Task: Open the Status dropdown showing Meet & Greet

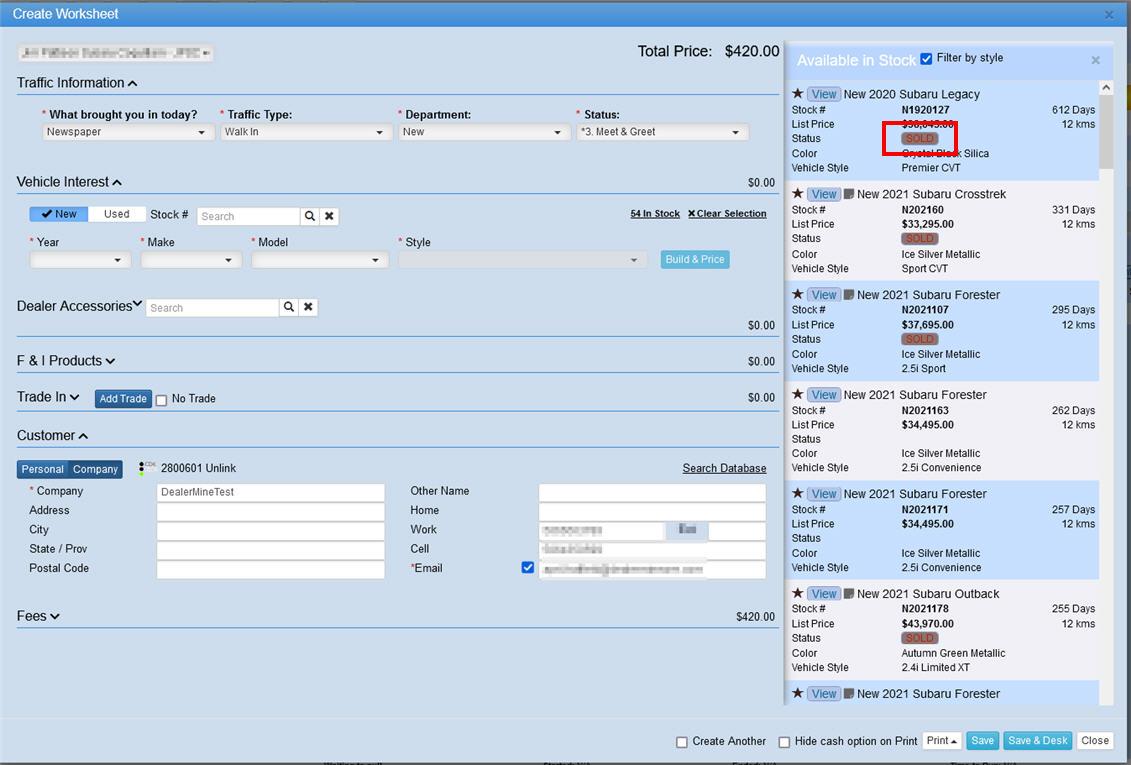Action: click(662, 132)
